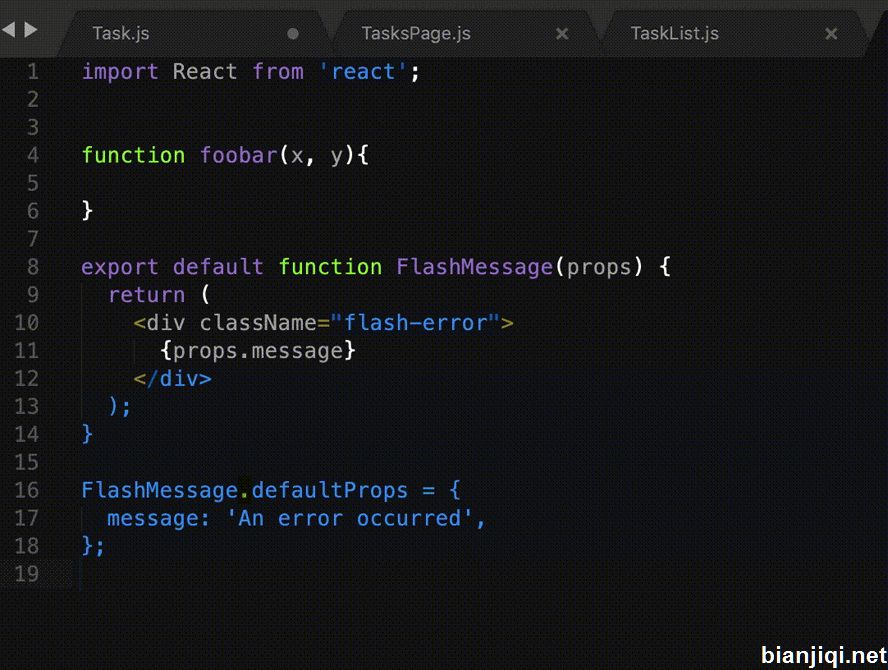The height and width of the screenshot is (670, 888).
Task: Click 'An error occurred' string
Action: coord(349,519)
